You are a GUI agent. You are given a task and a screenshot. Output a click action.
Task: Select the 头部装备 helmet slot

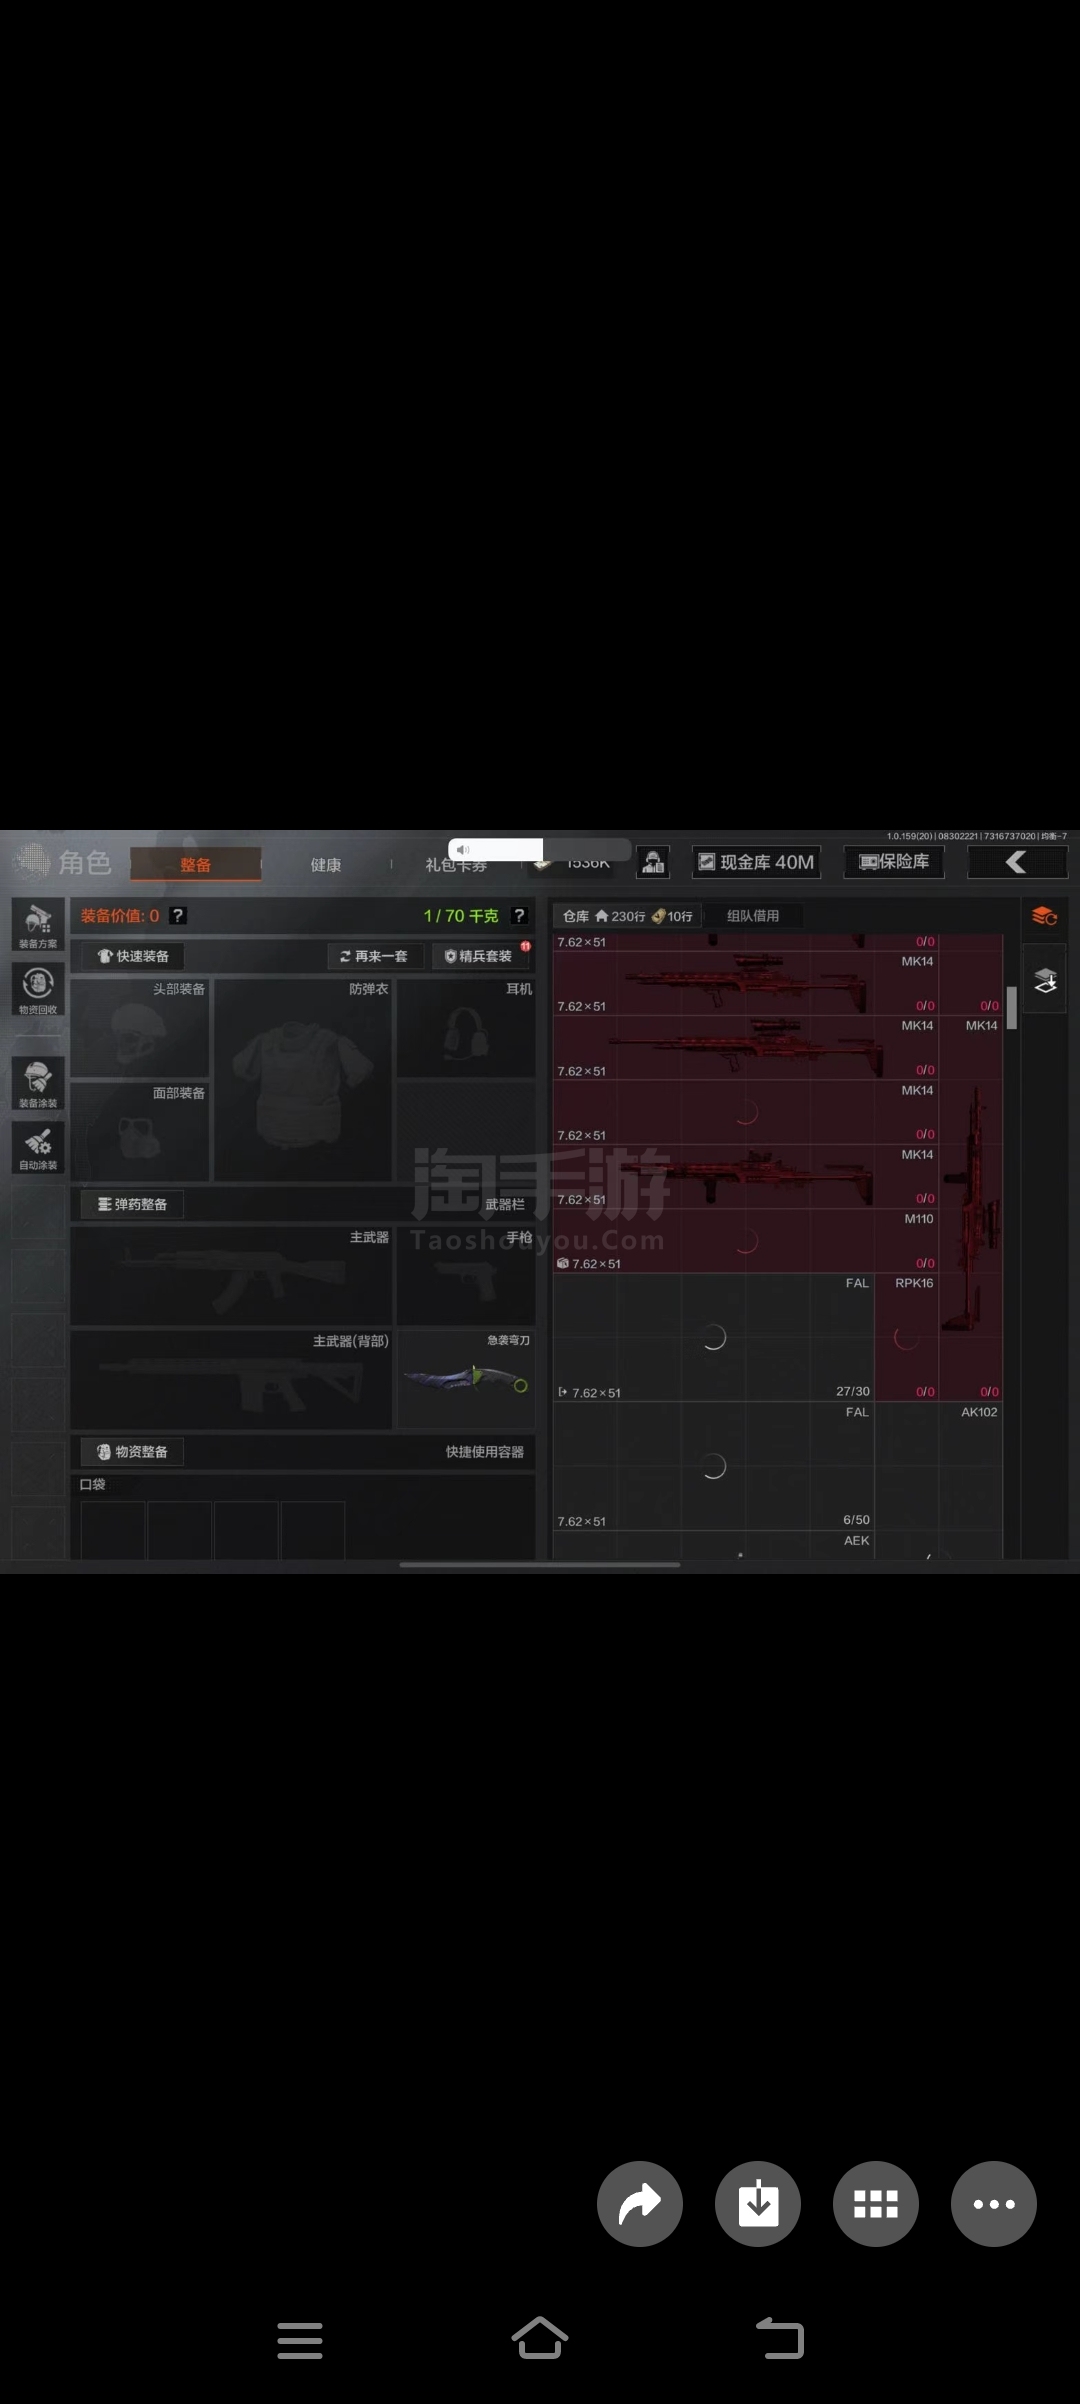pyautogui.click(x=140, y=1028)
